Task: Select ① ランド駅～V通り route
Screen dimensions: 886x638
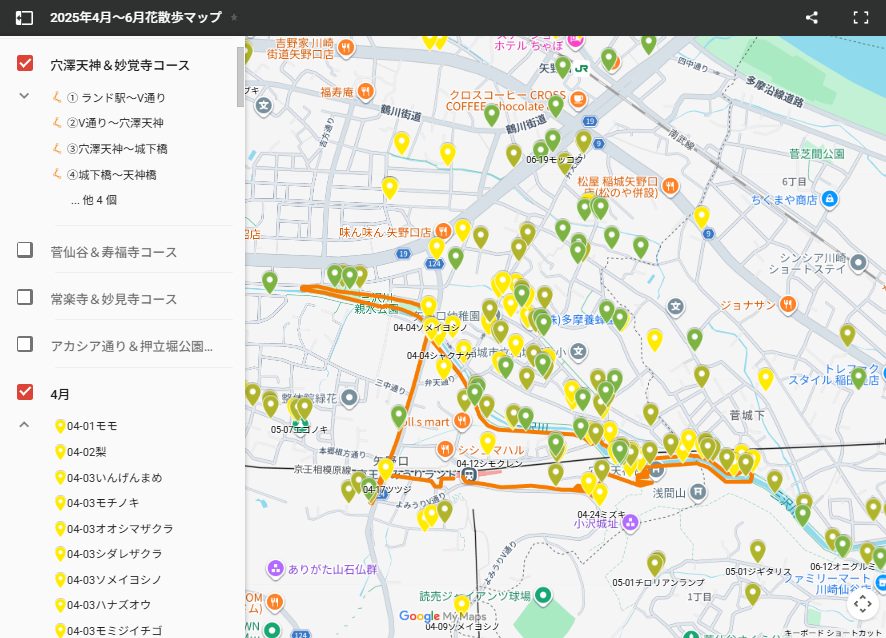Action: 116,98
